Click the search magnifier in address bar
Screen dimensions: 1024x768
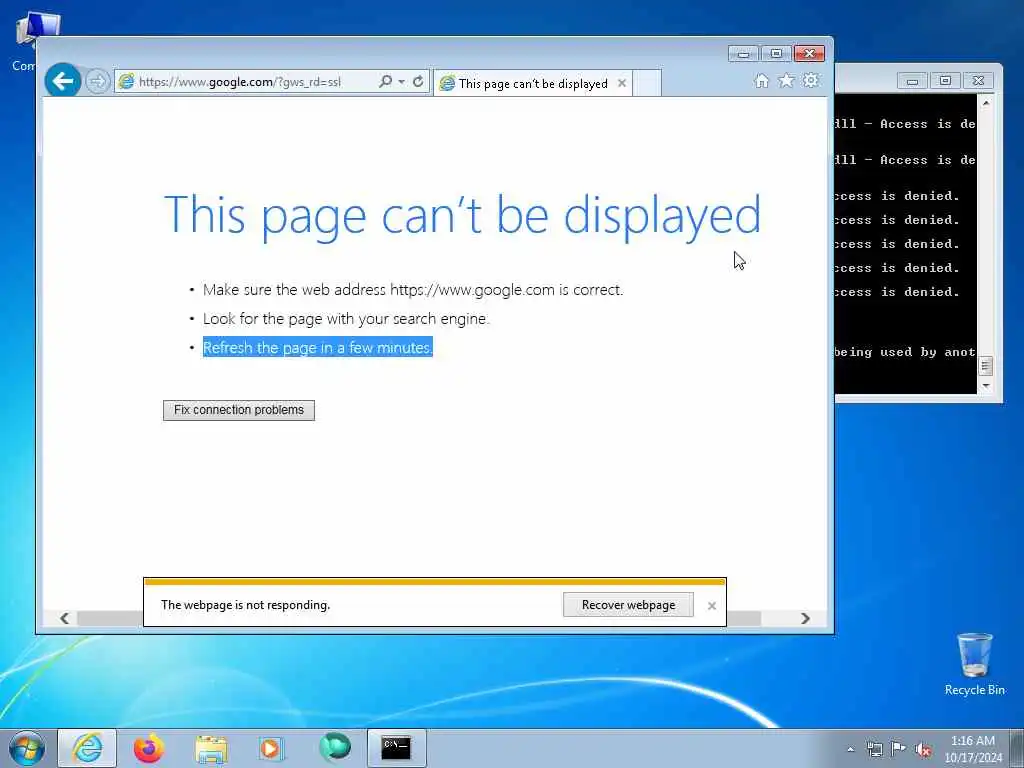(385, 81)
